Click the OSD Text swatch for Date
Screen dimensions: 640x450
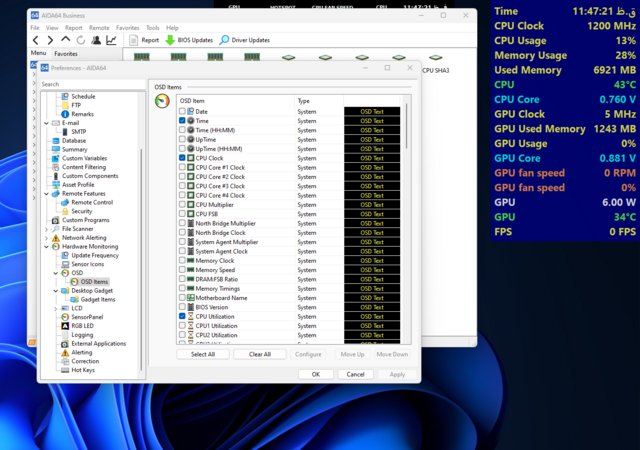pyautogui.click(x=372, y=111)
